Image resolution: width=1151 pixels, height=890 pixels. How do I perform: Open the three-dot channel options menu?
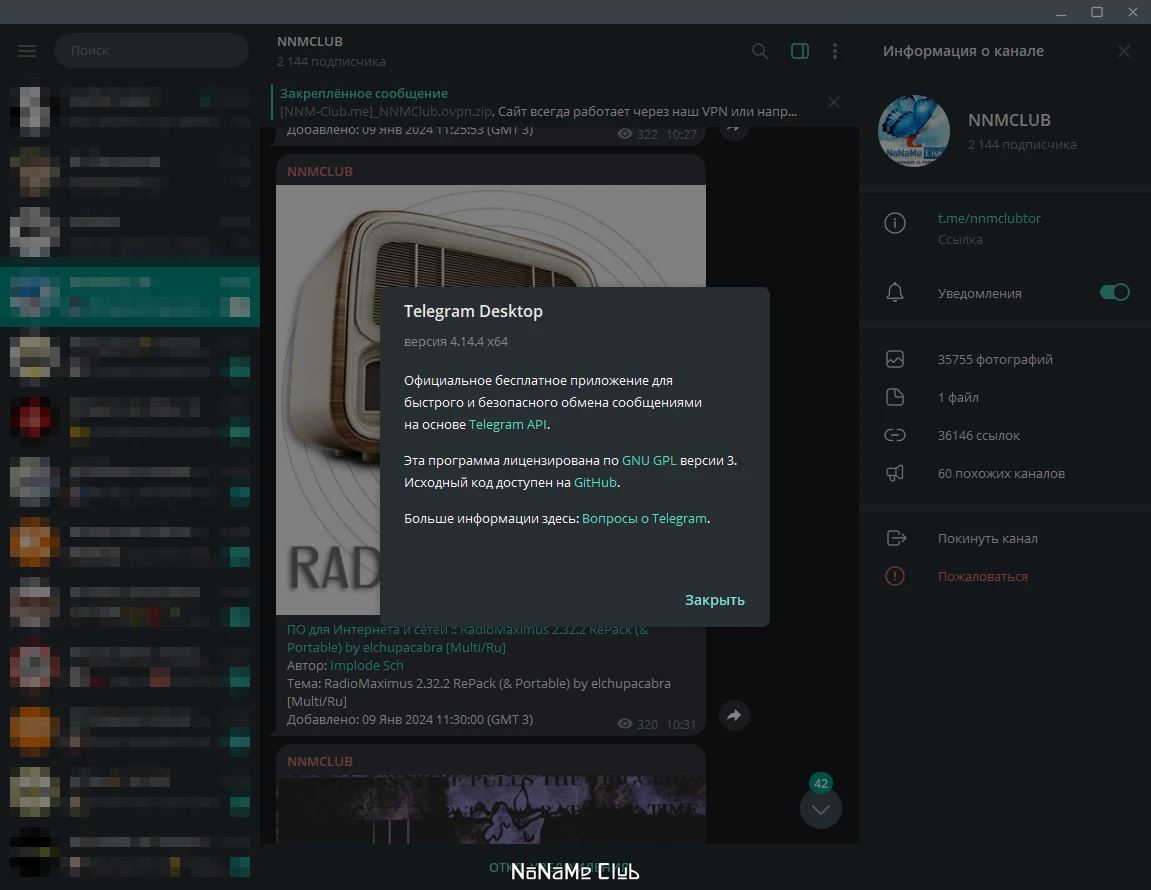click(x=835, y=51)
